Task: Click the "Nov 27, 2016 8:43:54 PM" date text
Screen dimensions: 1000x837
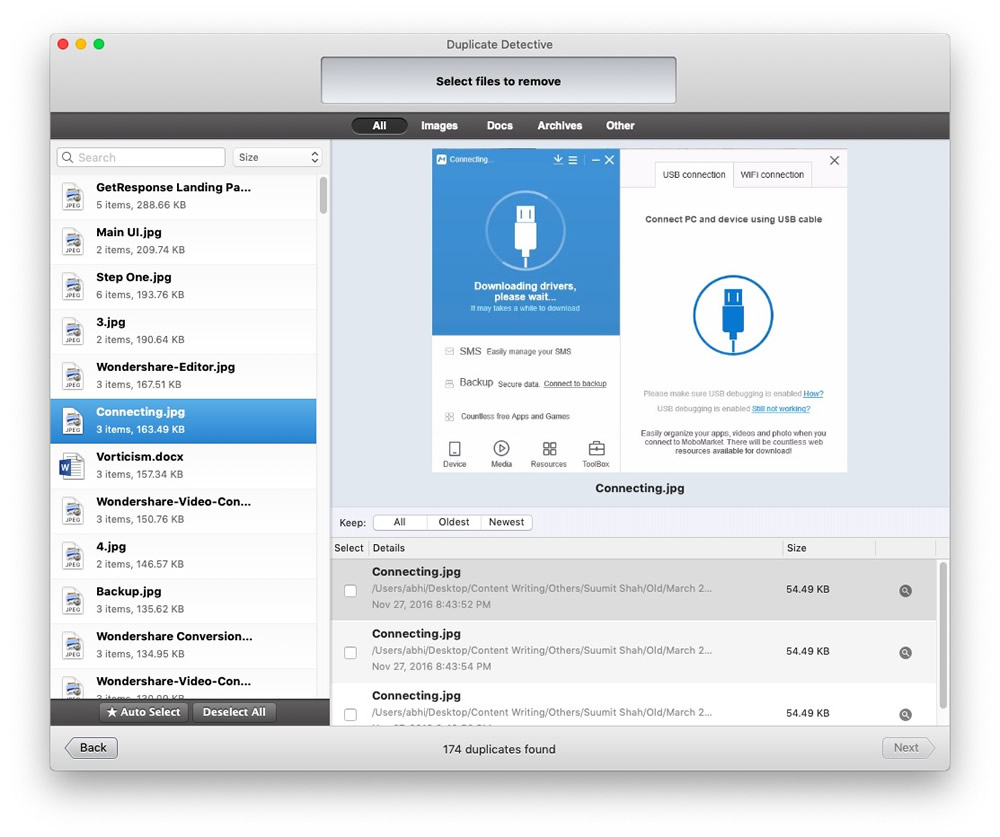Action: click(x=431, y=666)
